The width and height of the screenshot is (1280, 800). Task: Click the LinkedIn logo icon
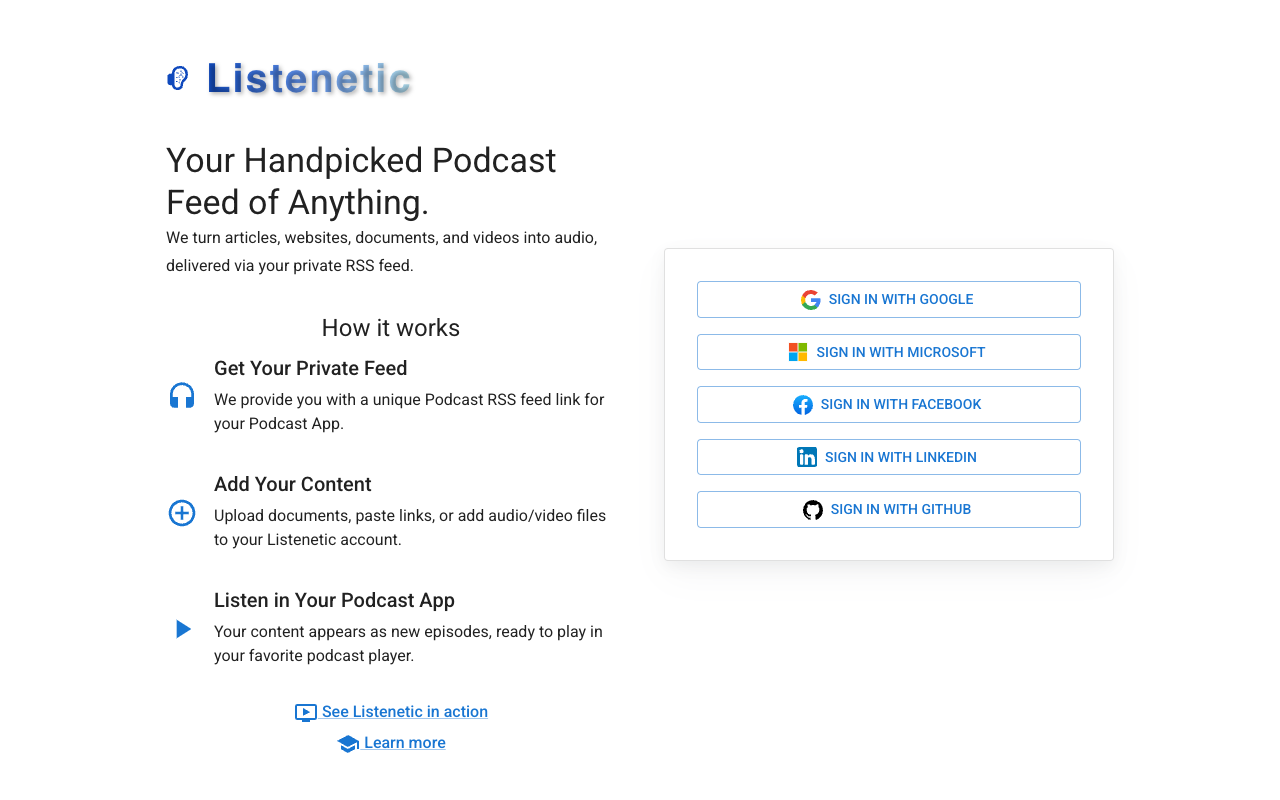[807, 457]
